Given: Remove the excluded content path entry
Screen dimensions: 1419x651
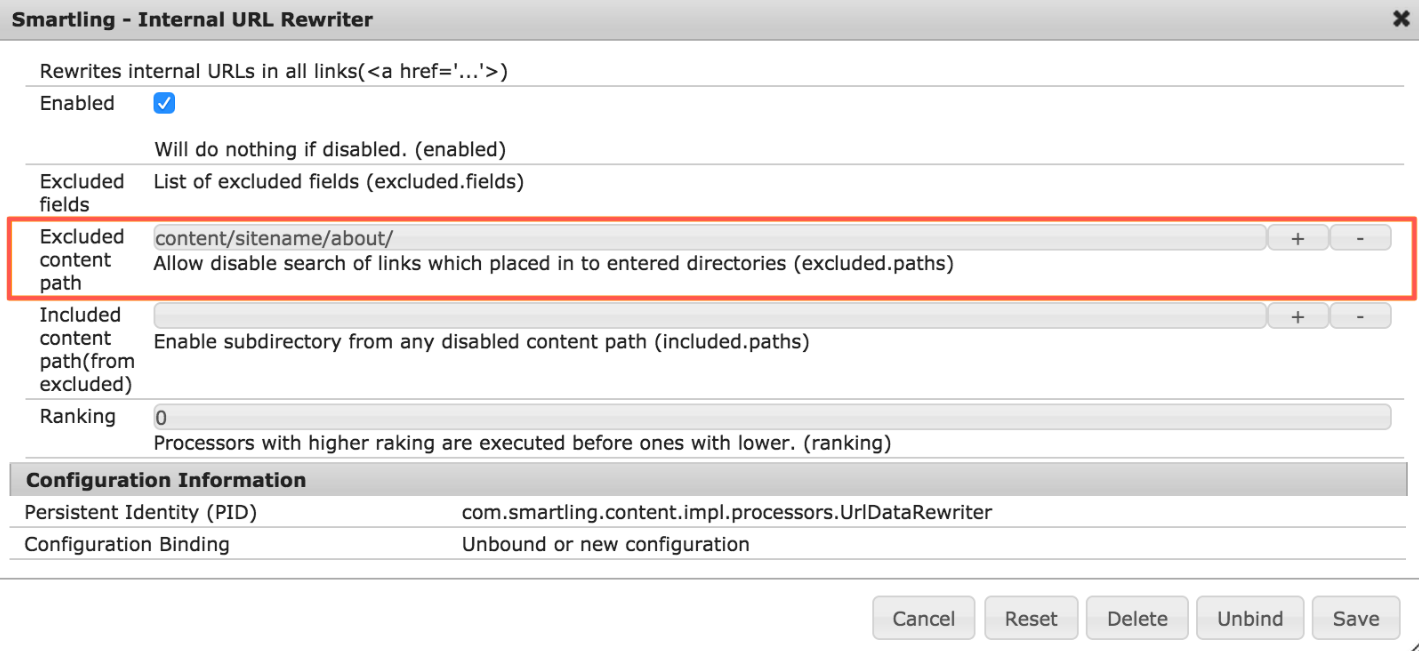Looking at the screenshot, I should [x=1360, y=237].
